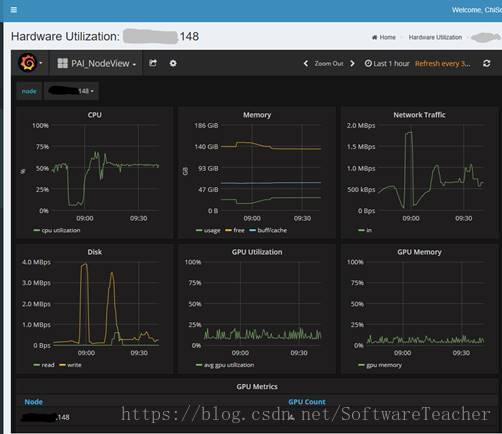Toggle the cpu utilization legend series
The height and width of the screenshot is (434, 502).
coord(57,230)
